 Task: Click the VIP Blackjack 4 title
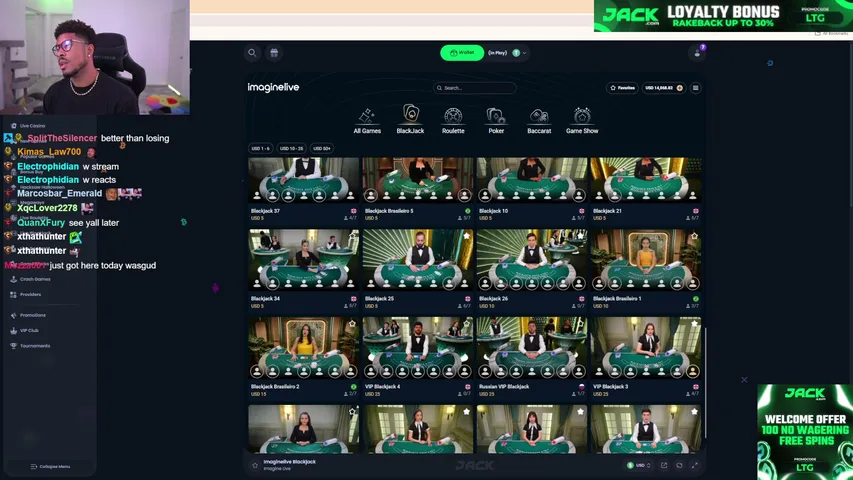click(382, 386)
